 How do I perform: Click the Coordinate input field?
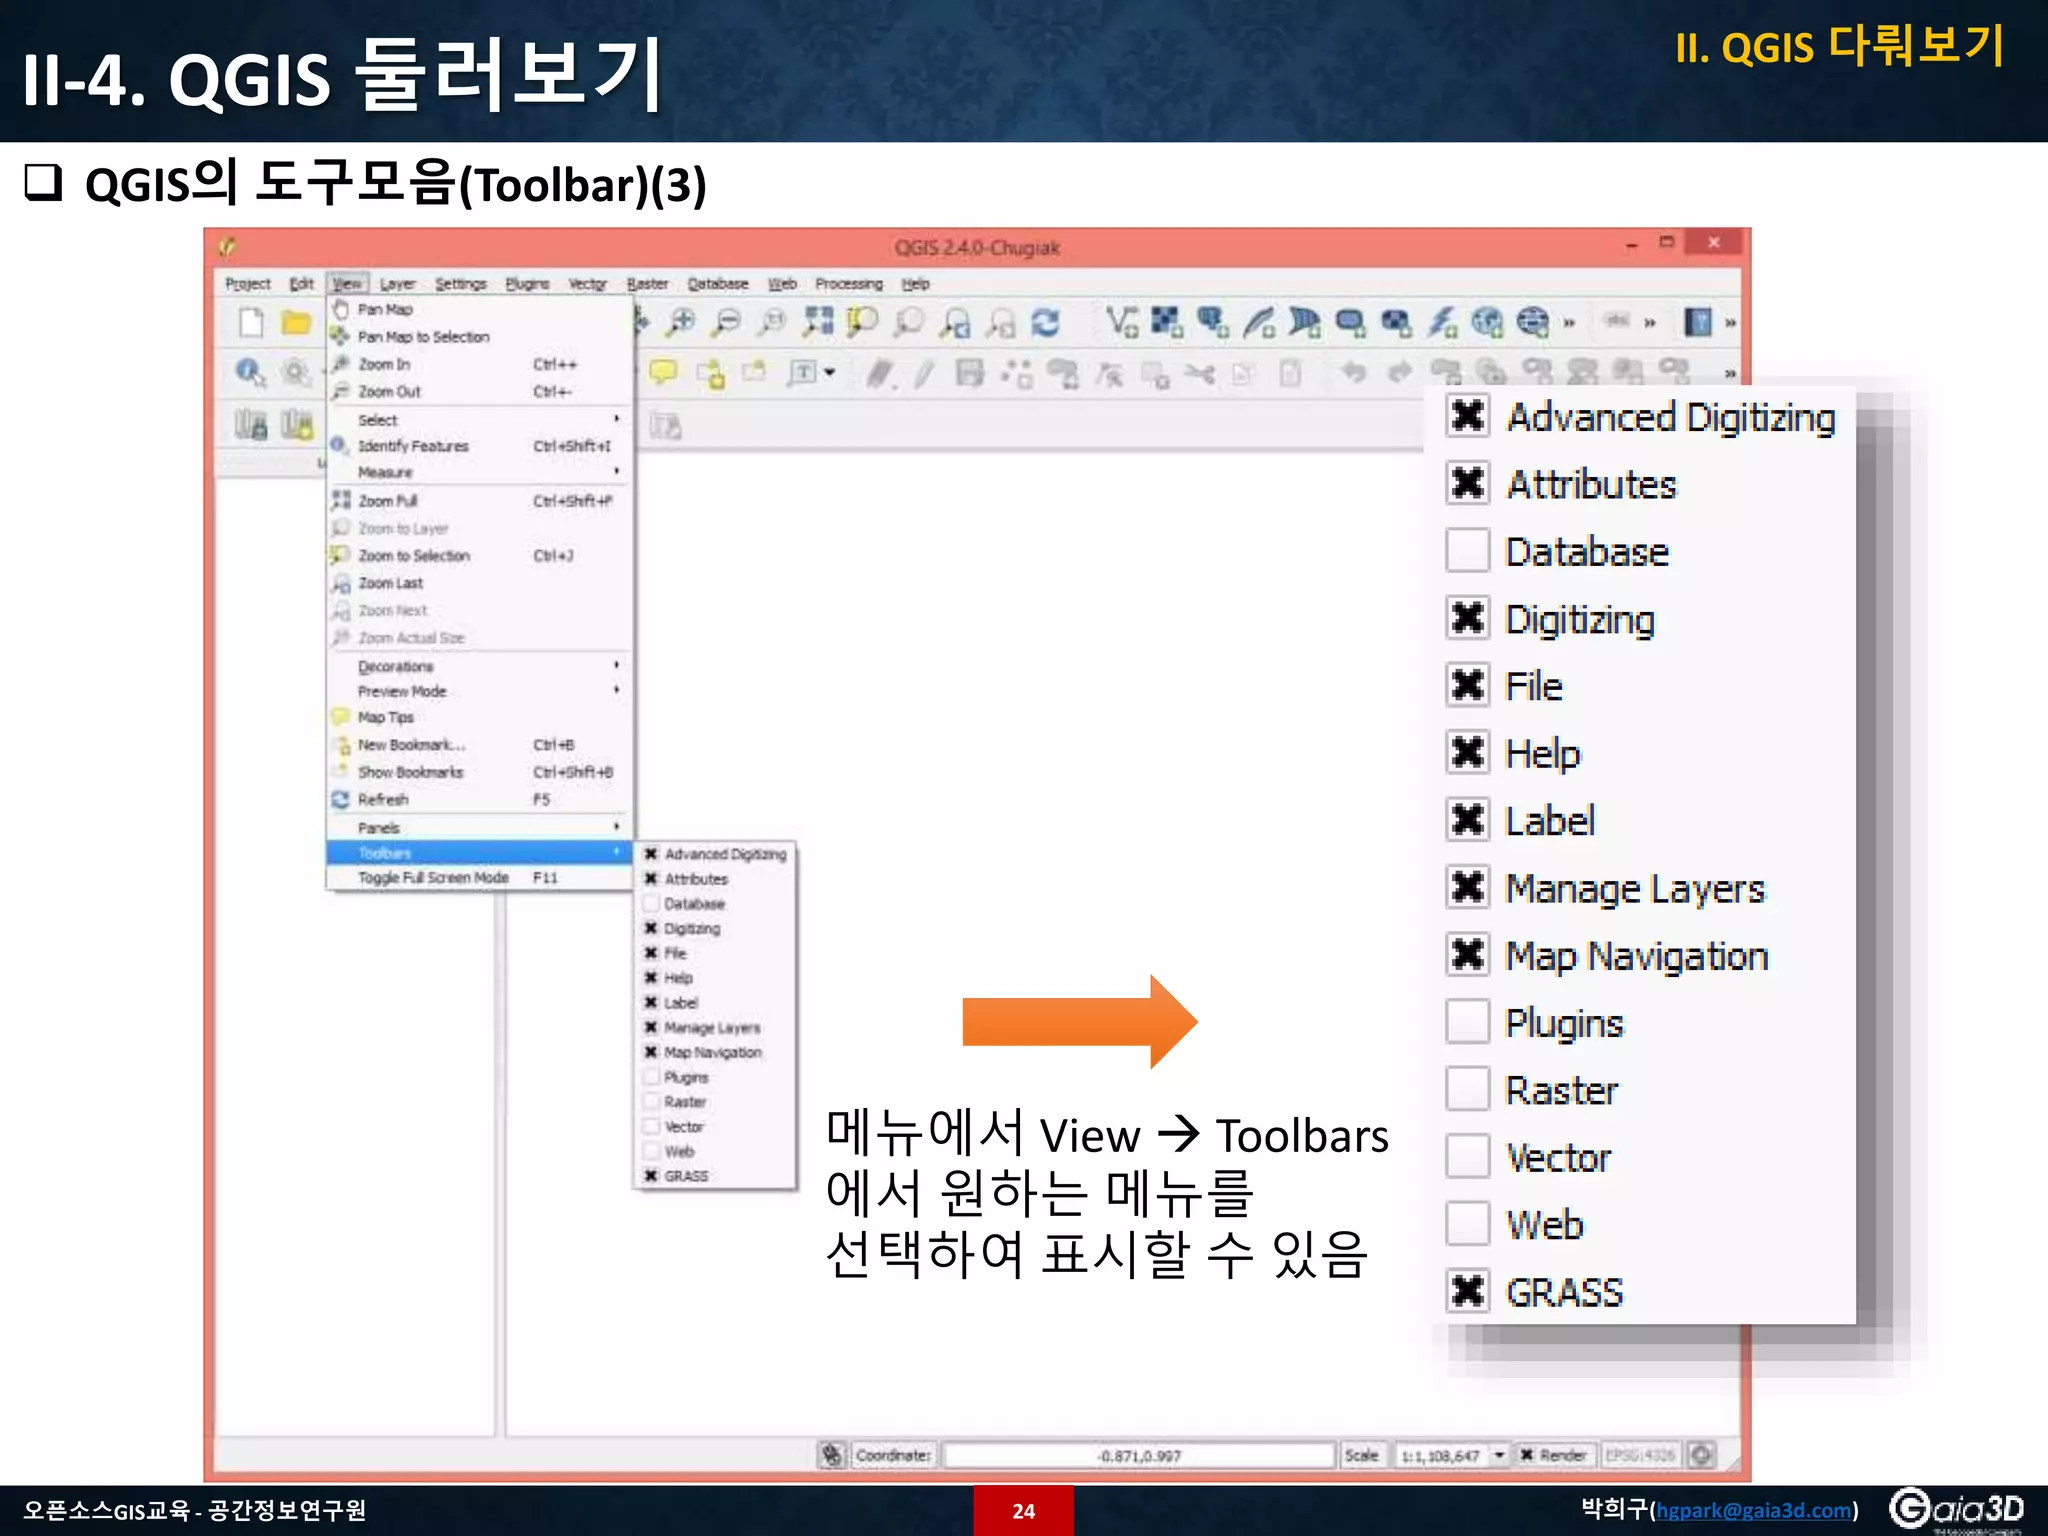click(1139, 1455)
